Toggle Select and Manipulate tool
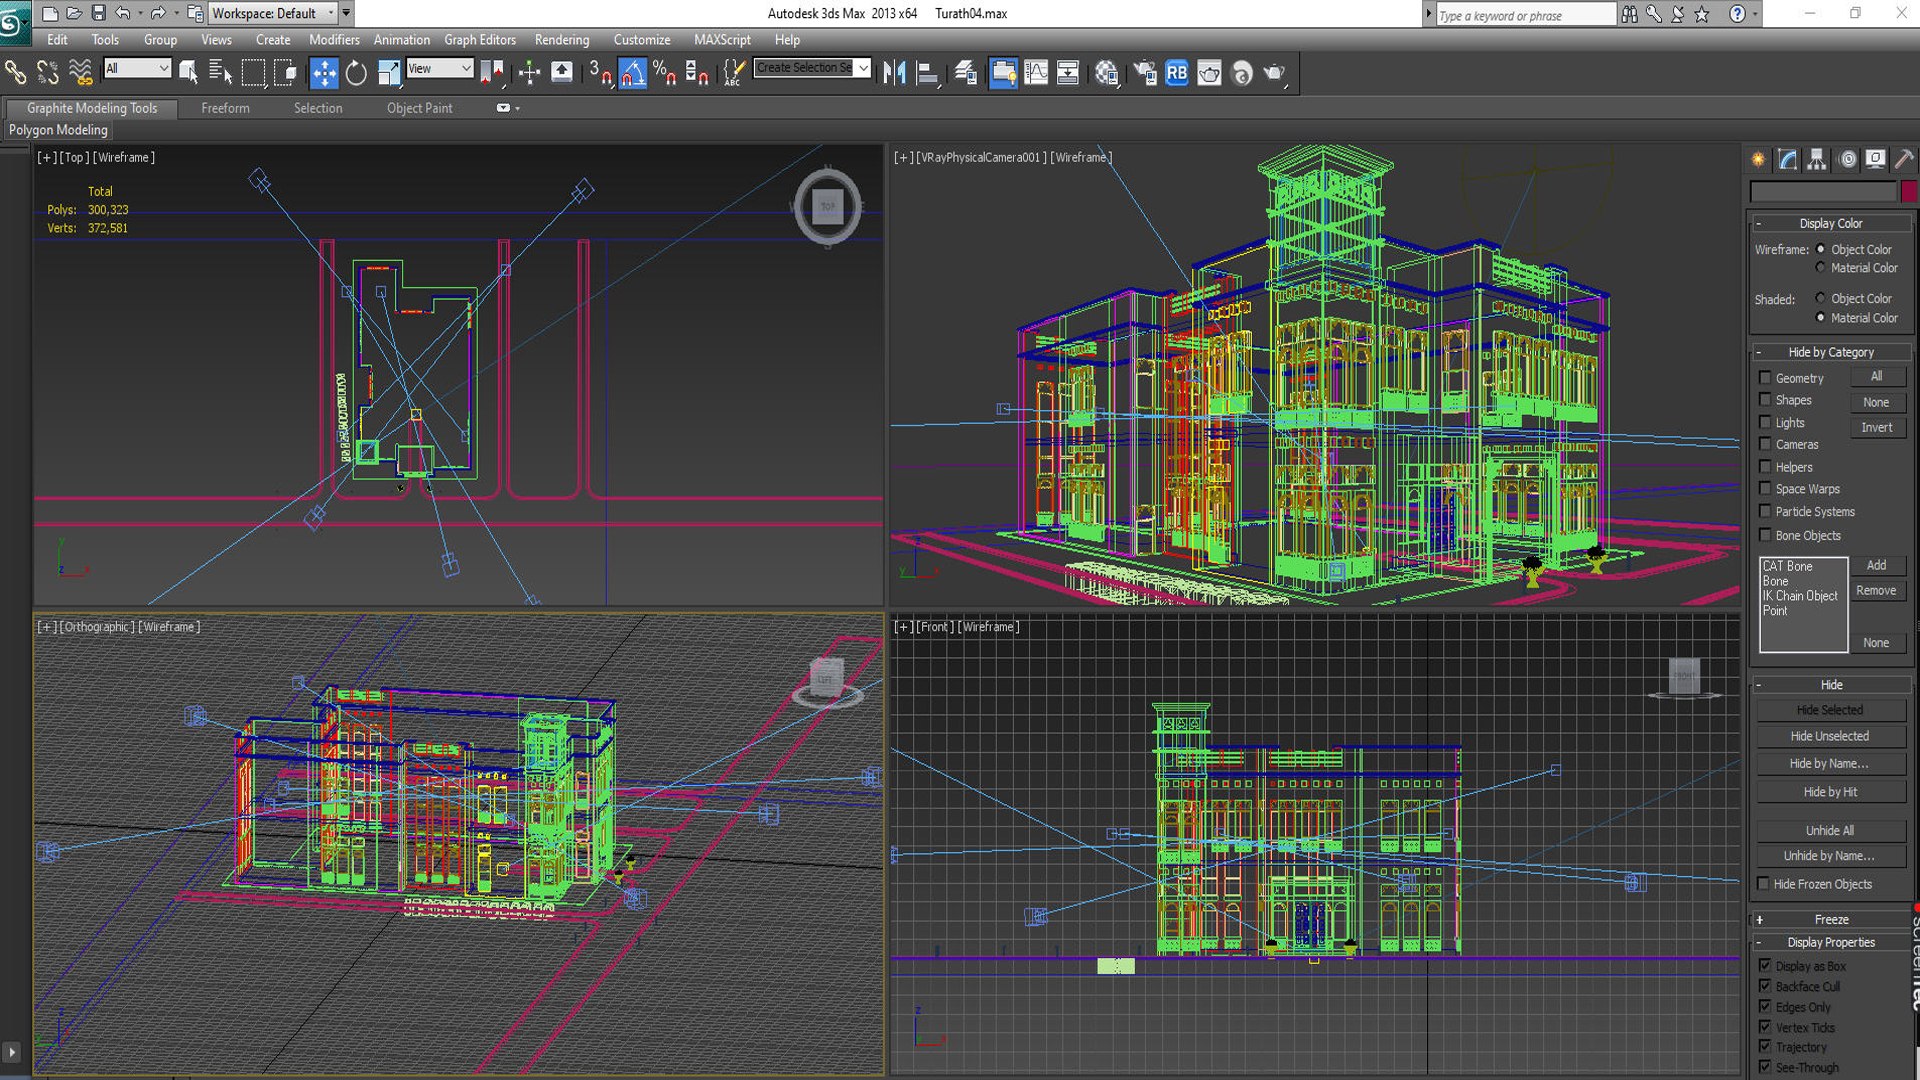This screenshot has width=1920, height=1080. point(529,72)
